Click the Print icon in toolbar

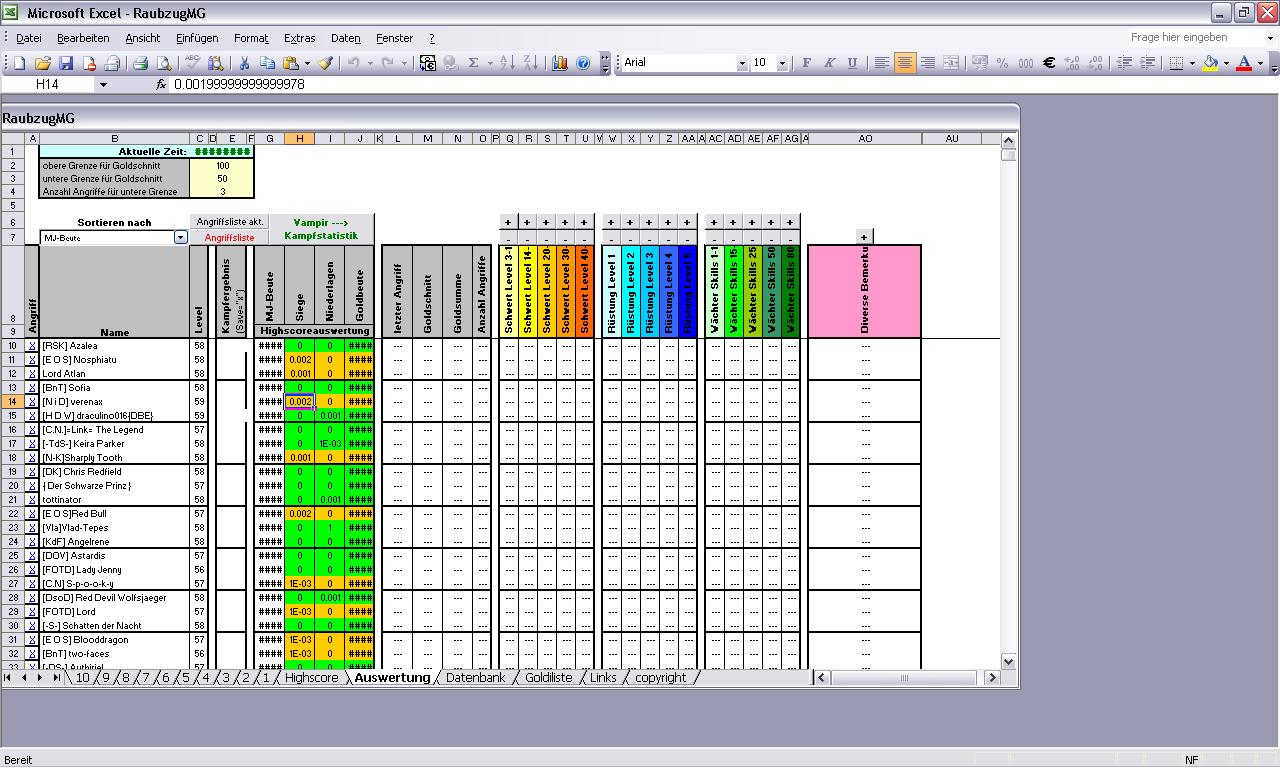point(140,63)
